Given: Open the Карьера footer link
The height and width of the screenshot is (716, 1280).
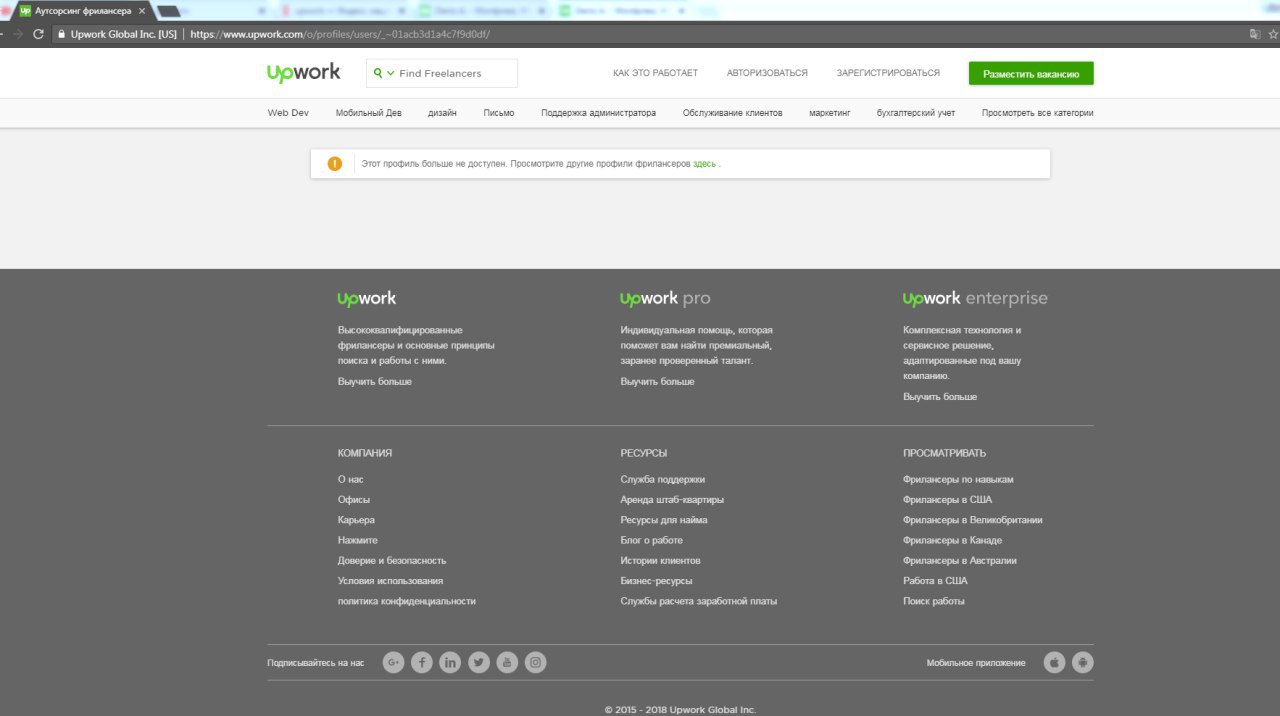Looking at the screenshot, I should point(356,520).
